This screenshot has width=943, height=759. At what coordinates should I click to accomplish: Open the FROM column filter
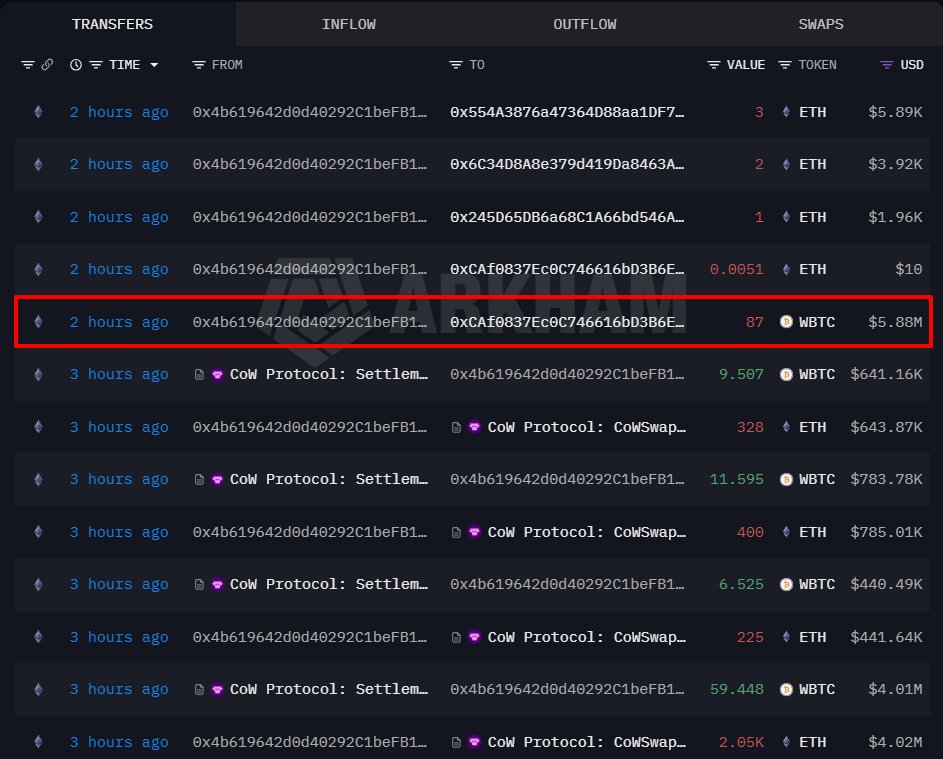198,64
